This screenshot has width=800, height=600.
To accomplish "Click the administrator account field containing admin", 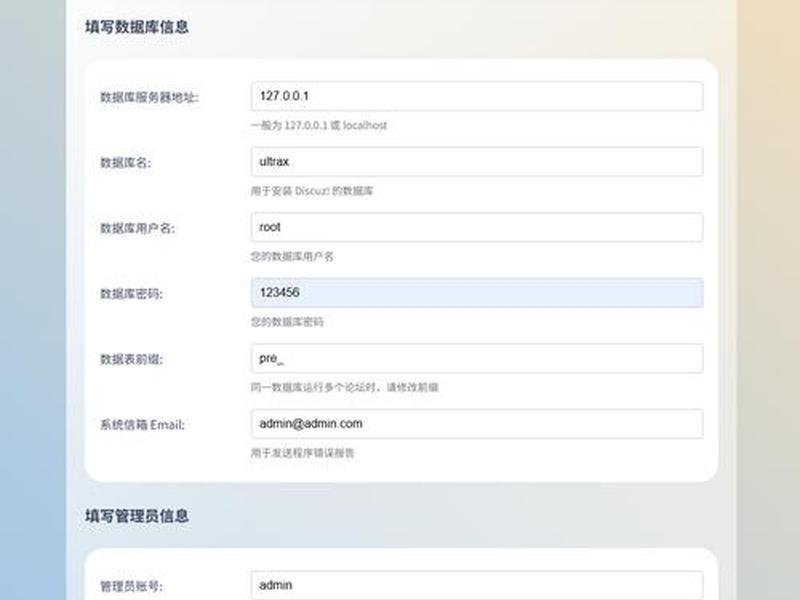I will (477, 585).
